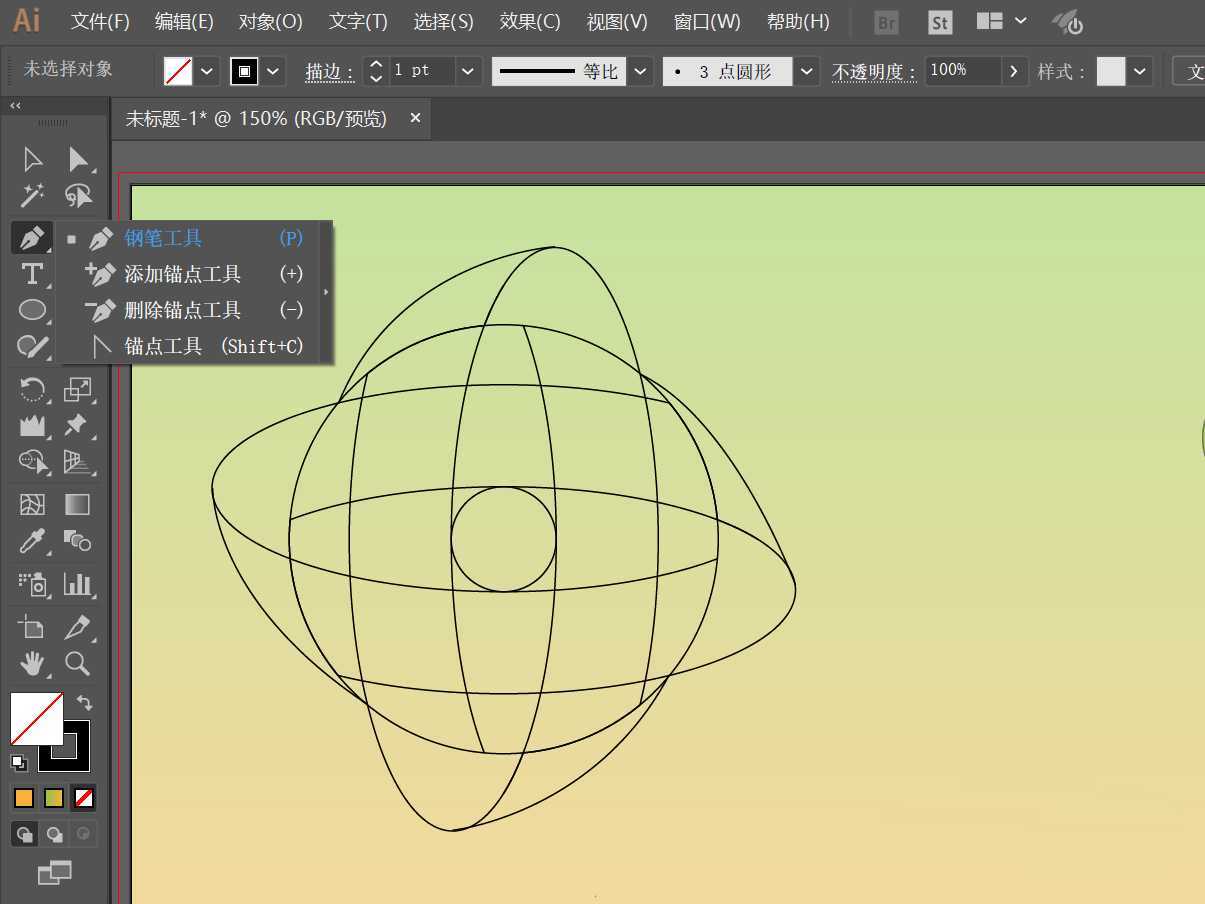Reset to default fill and stroke

click(19, 762)
